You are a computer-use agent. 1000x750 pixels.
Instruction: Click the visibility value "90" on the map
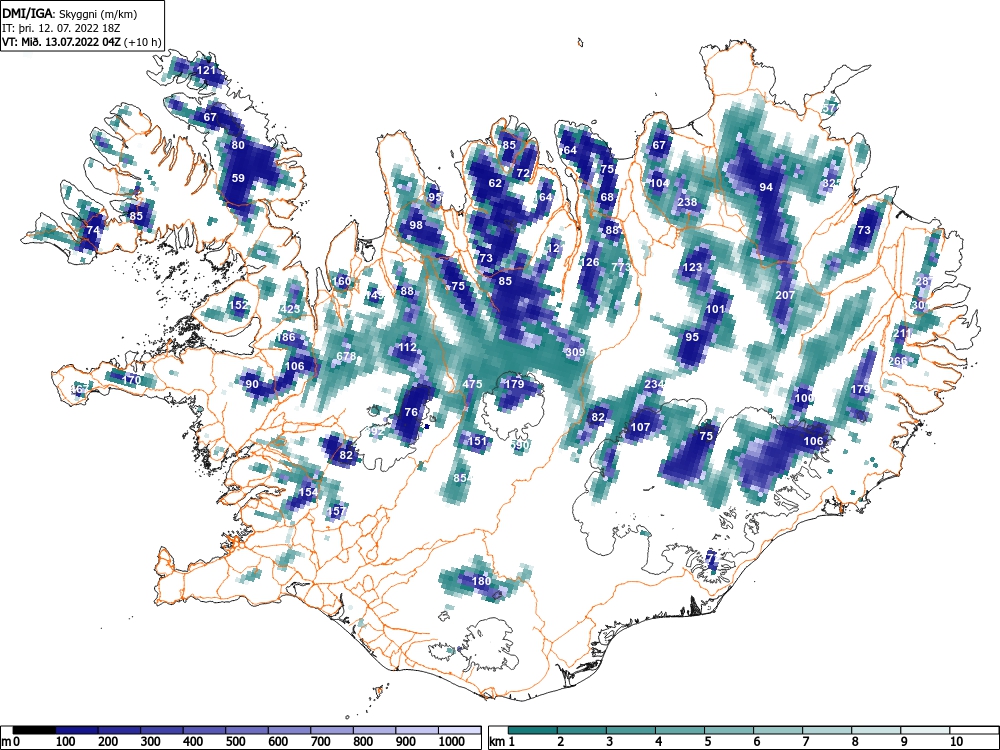(253, 384)
